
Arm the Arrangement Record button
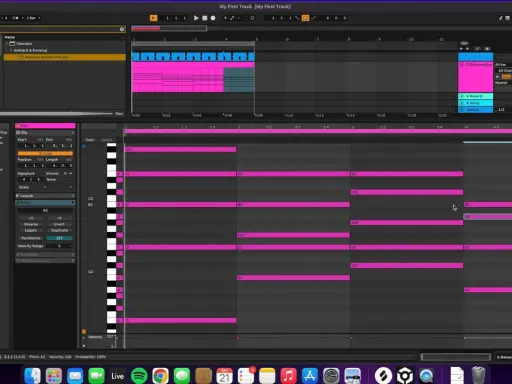(213, 18)
